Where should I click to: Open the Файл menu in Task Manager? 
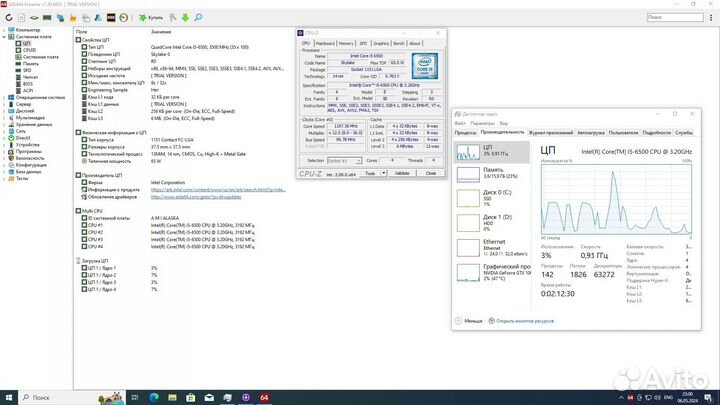pyautogui.click(x=460, y=124)
